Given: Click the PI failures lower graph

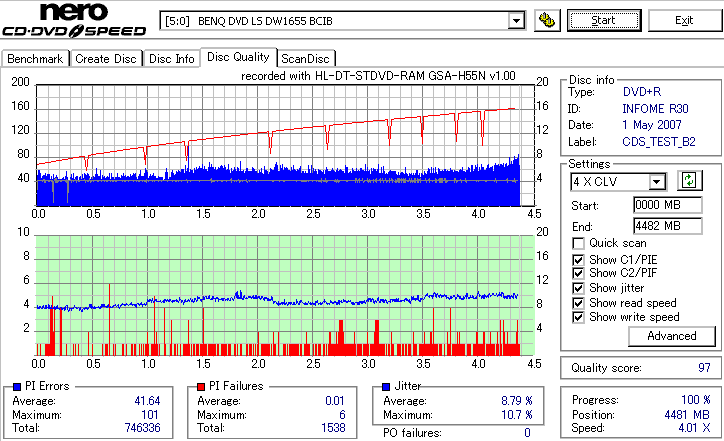Looking at the screenshot, I should (x=285, y=296).
